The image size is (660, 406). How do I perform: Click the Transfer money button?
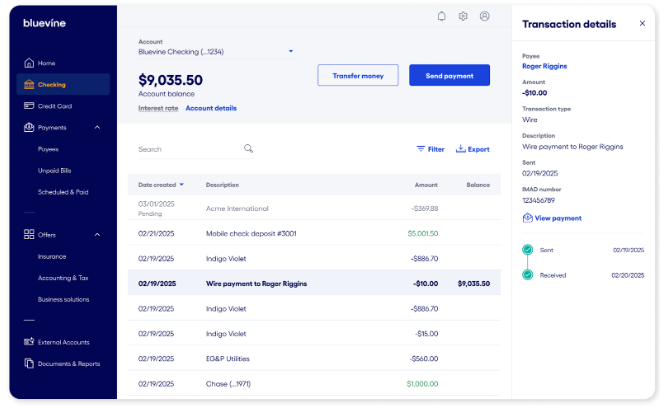point(358,75)
